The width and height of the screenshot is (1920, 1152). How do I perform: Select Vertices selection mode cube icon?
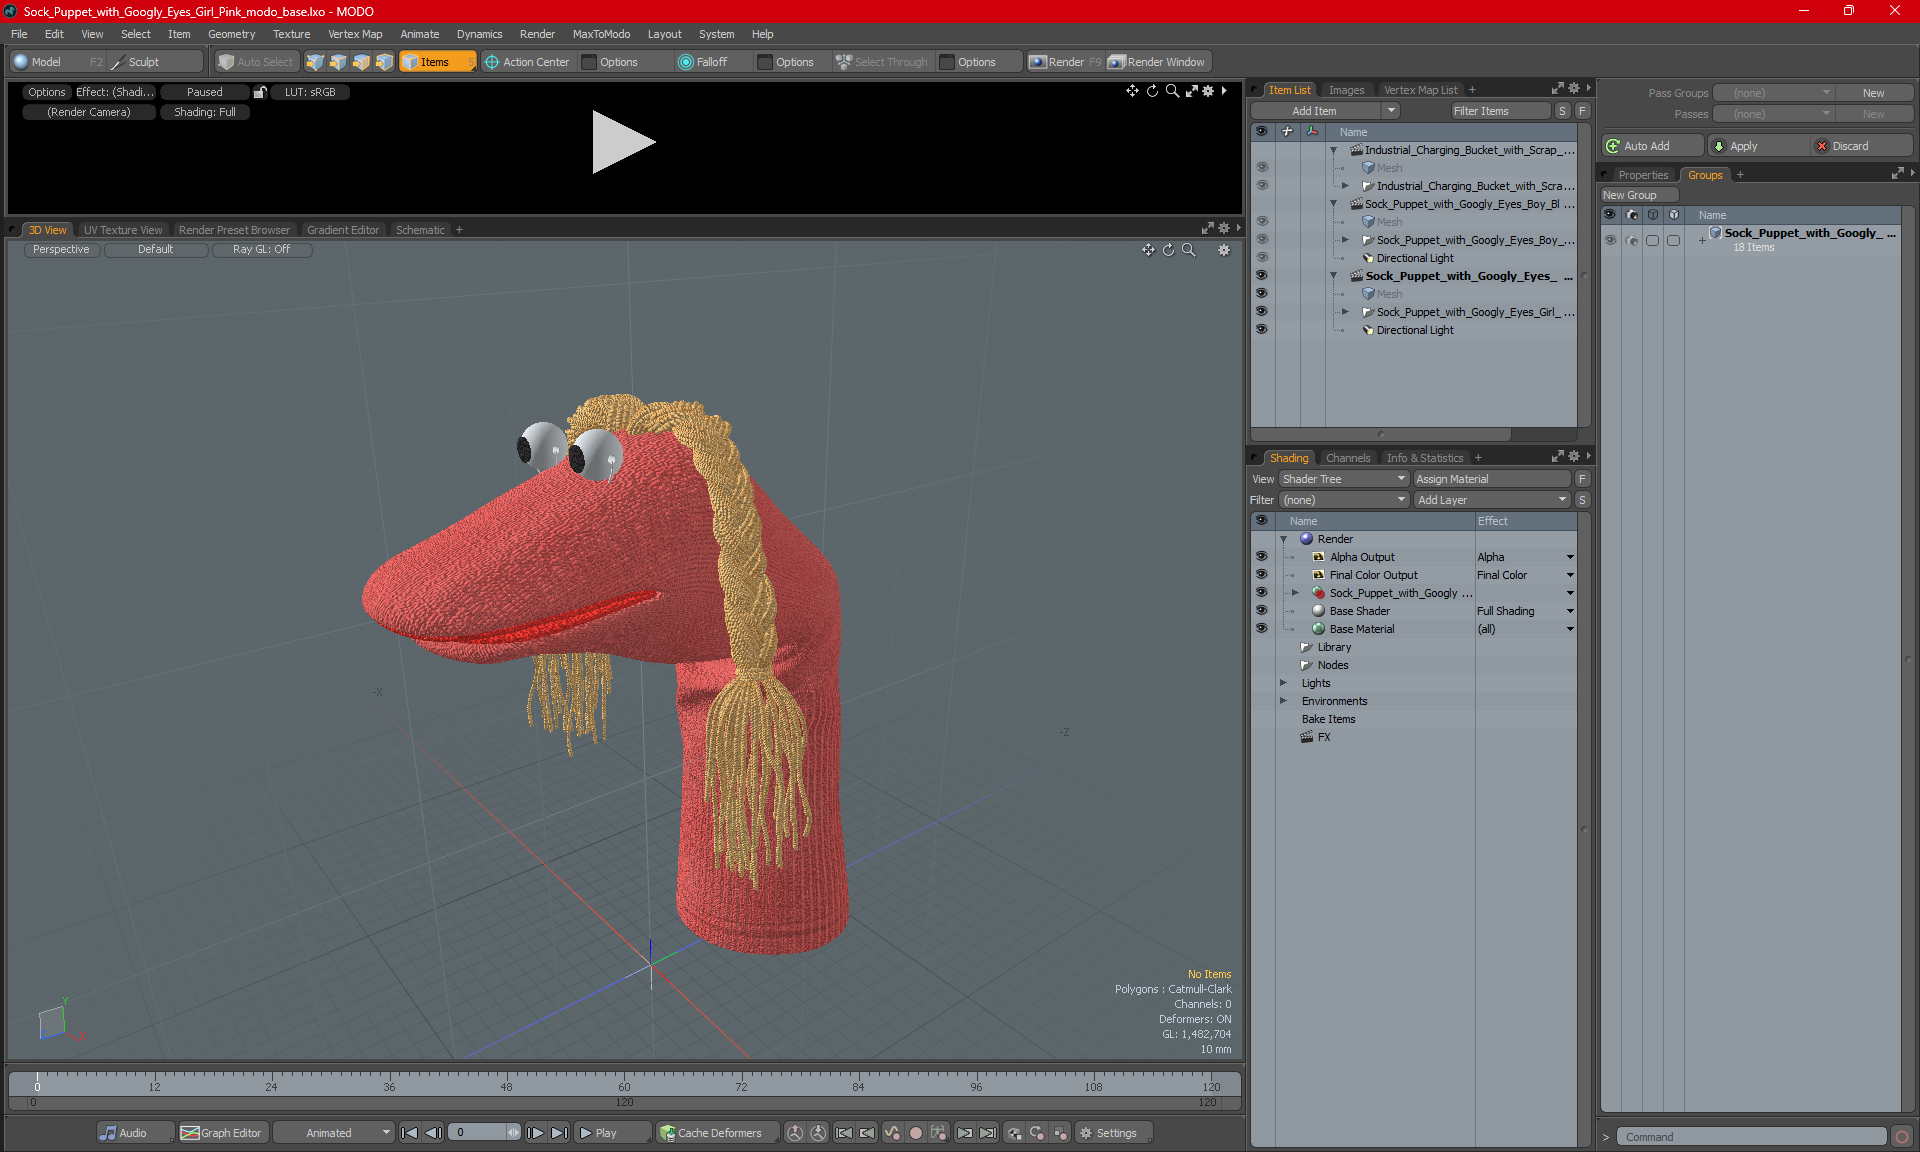315,62
